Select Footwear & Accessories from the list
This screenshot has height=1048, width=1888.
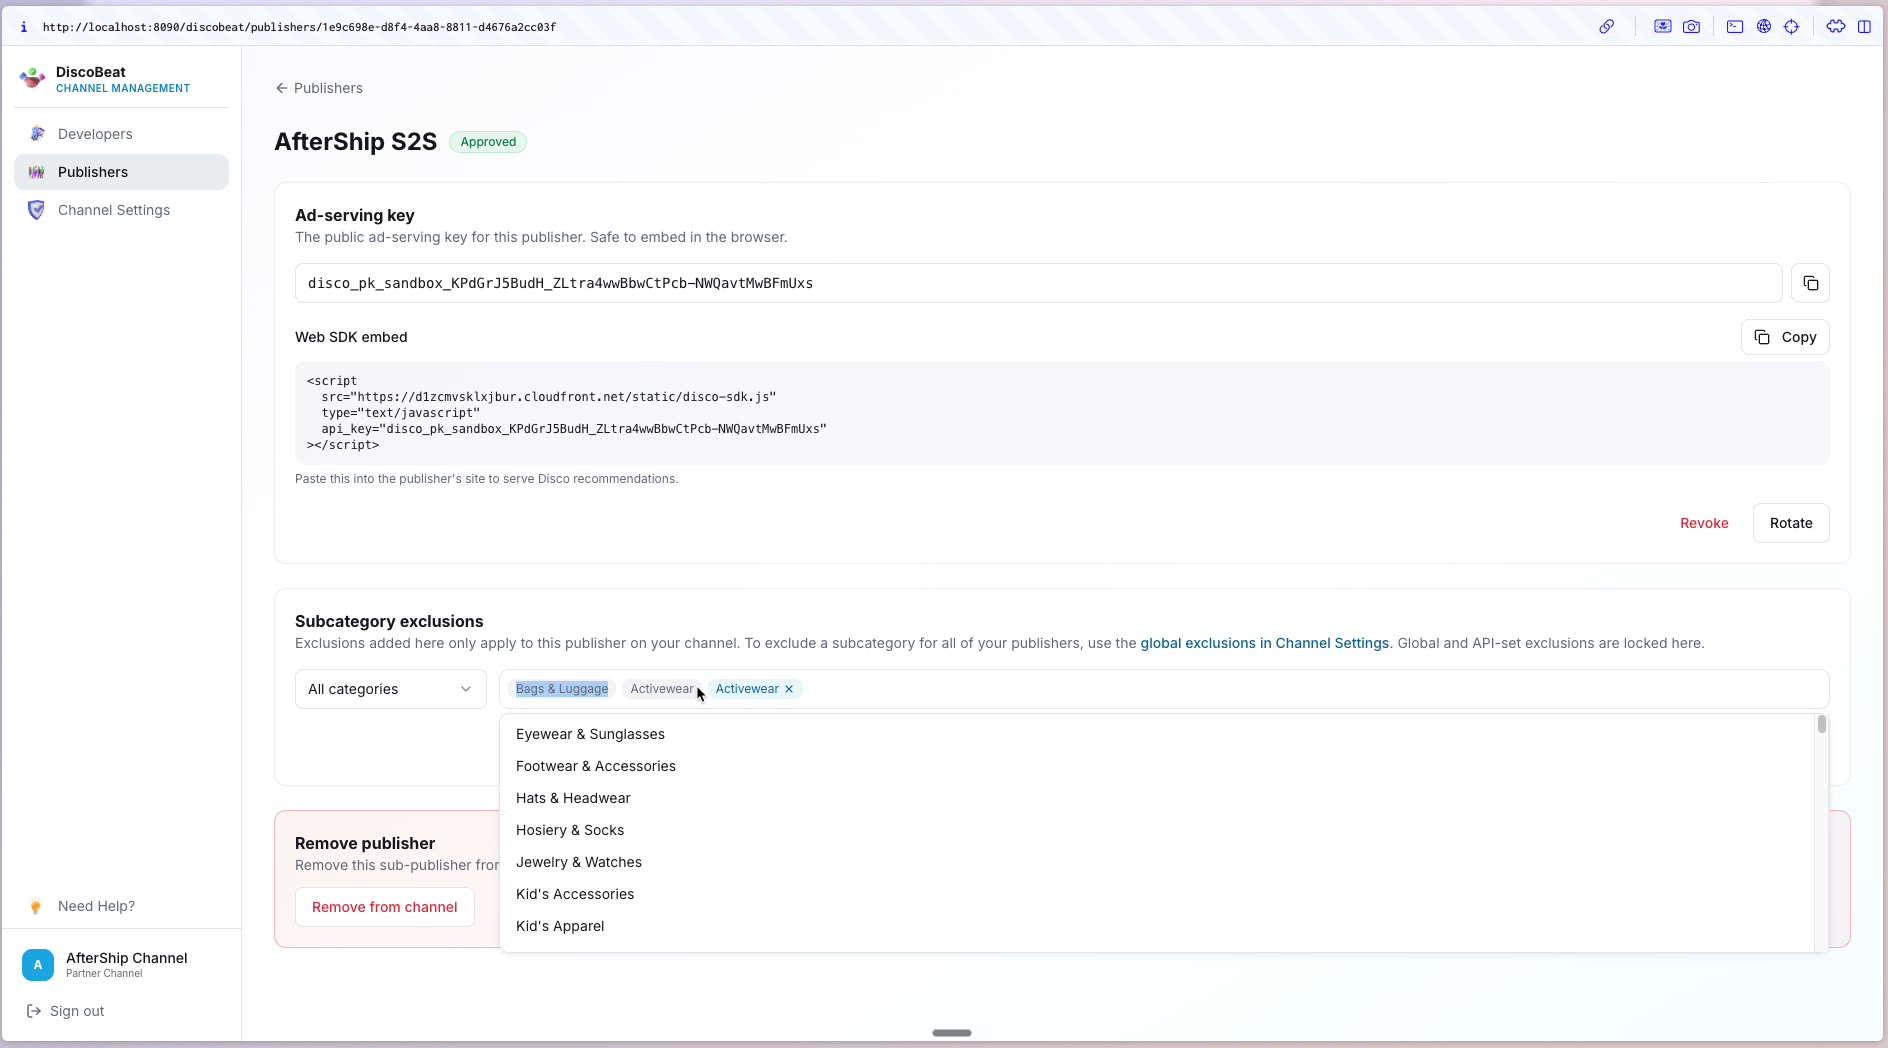[x=1157, y=766]
